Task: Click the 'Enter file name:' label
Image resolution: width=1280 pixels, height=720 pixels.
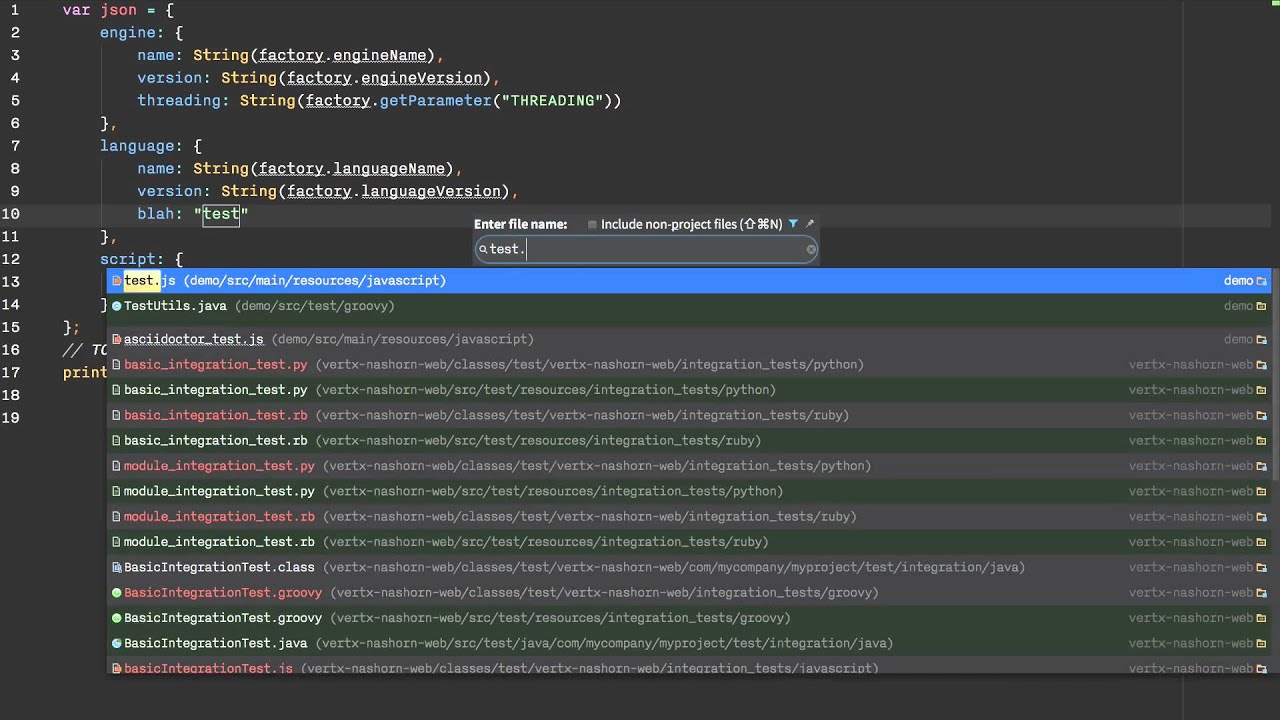Action: pos(520,224)
